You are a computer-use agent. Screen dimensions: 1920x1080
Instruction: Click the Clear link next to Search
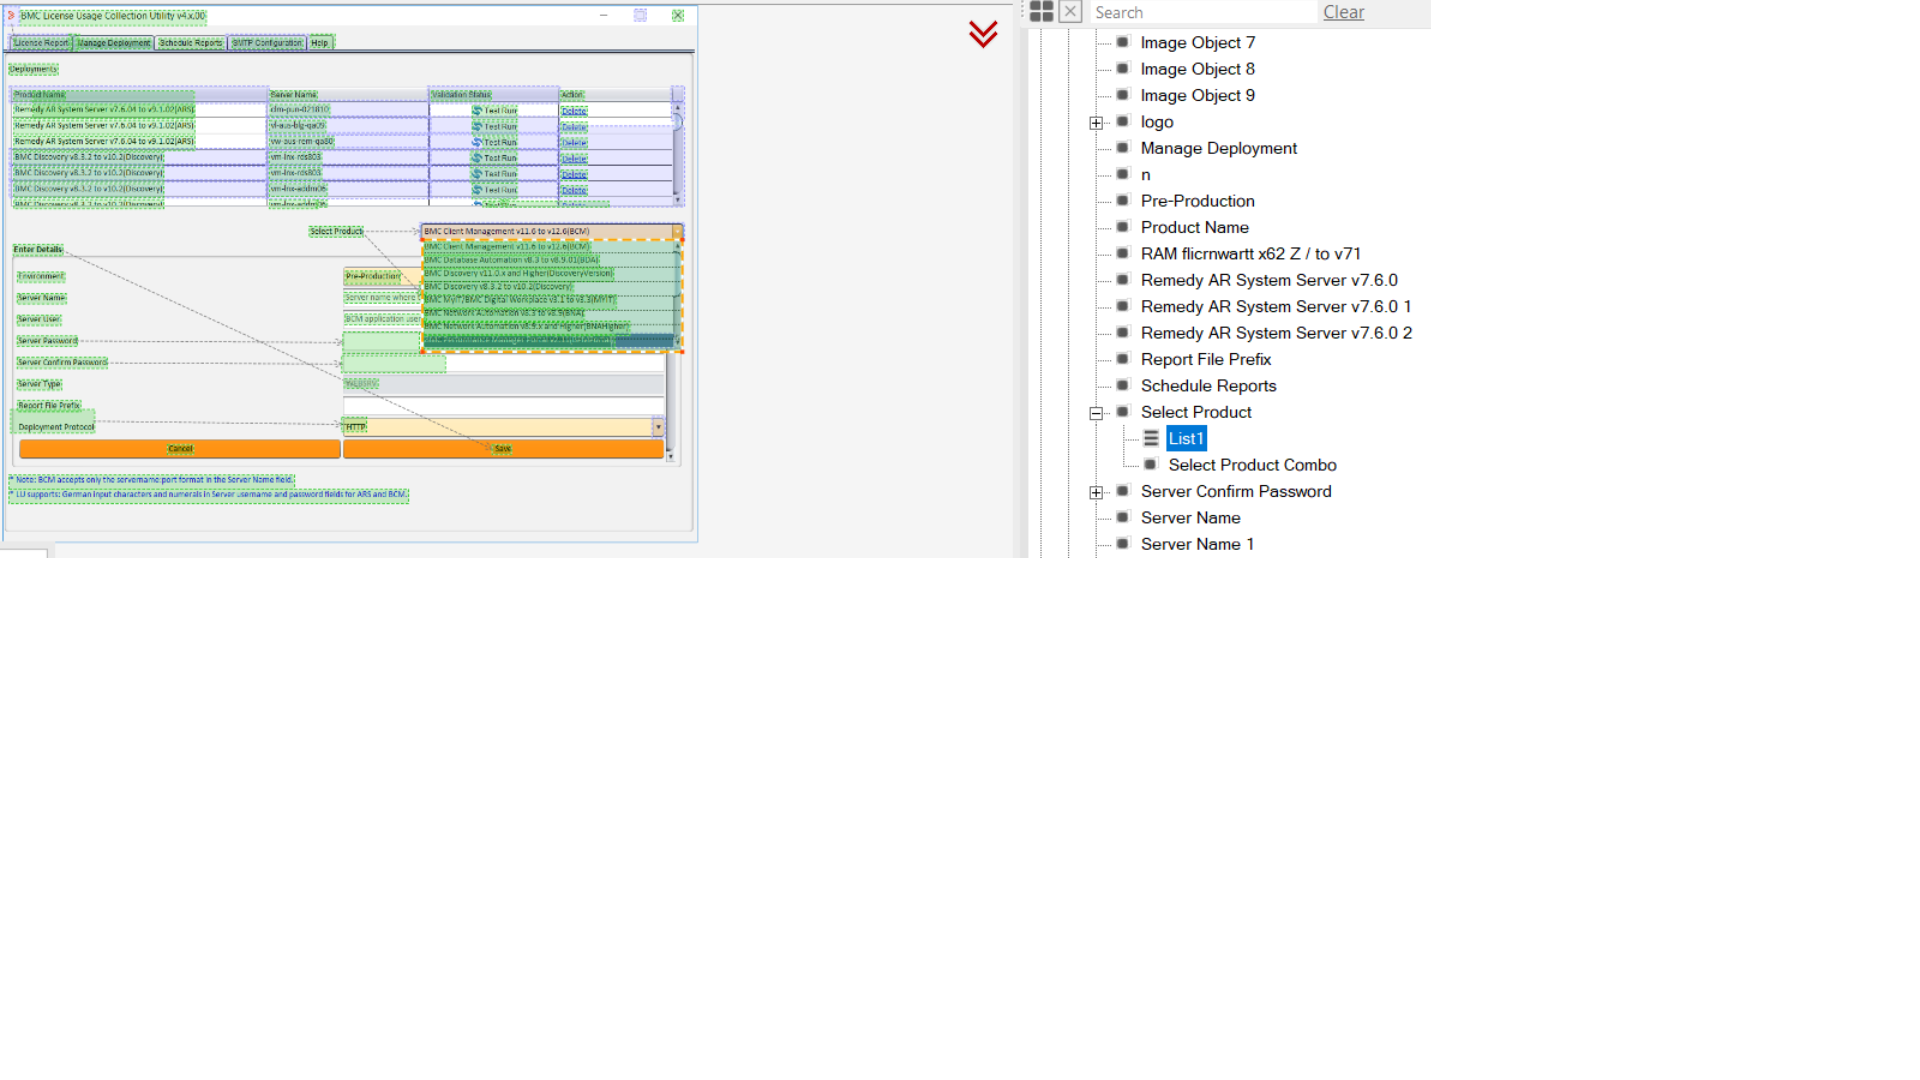tap(1343, 12)
